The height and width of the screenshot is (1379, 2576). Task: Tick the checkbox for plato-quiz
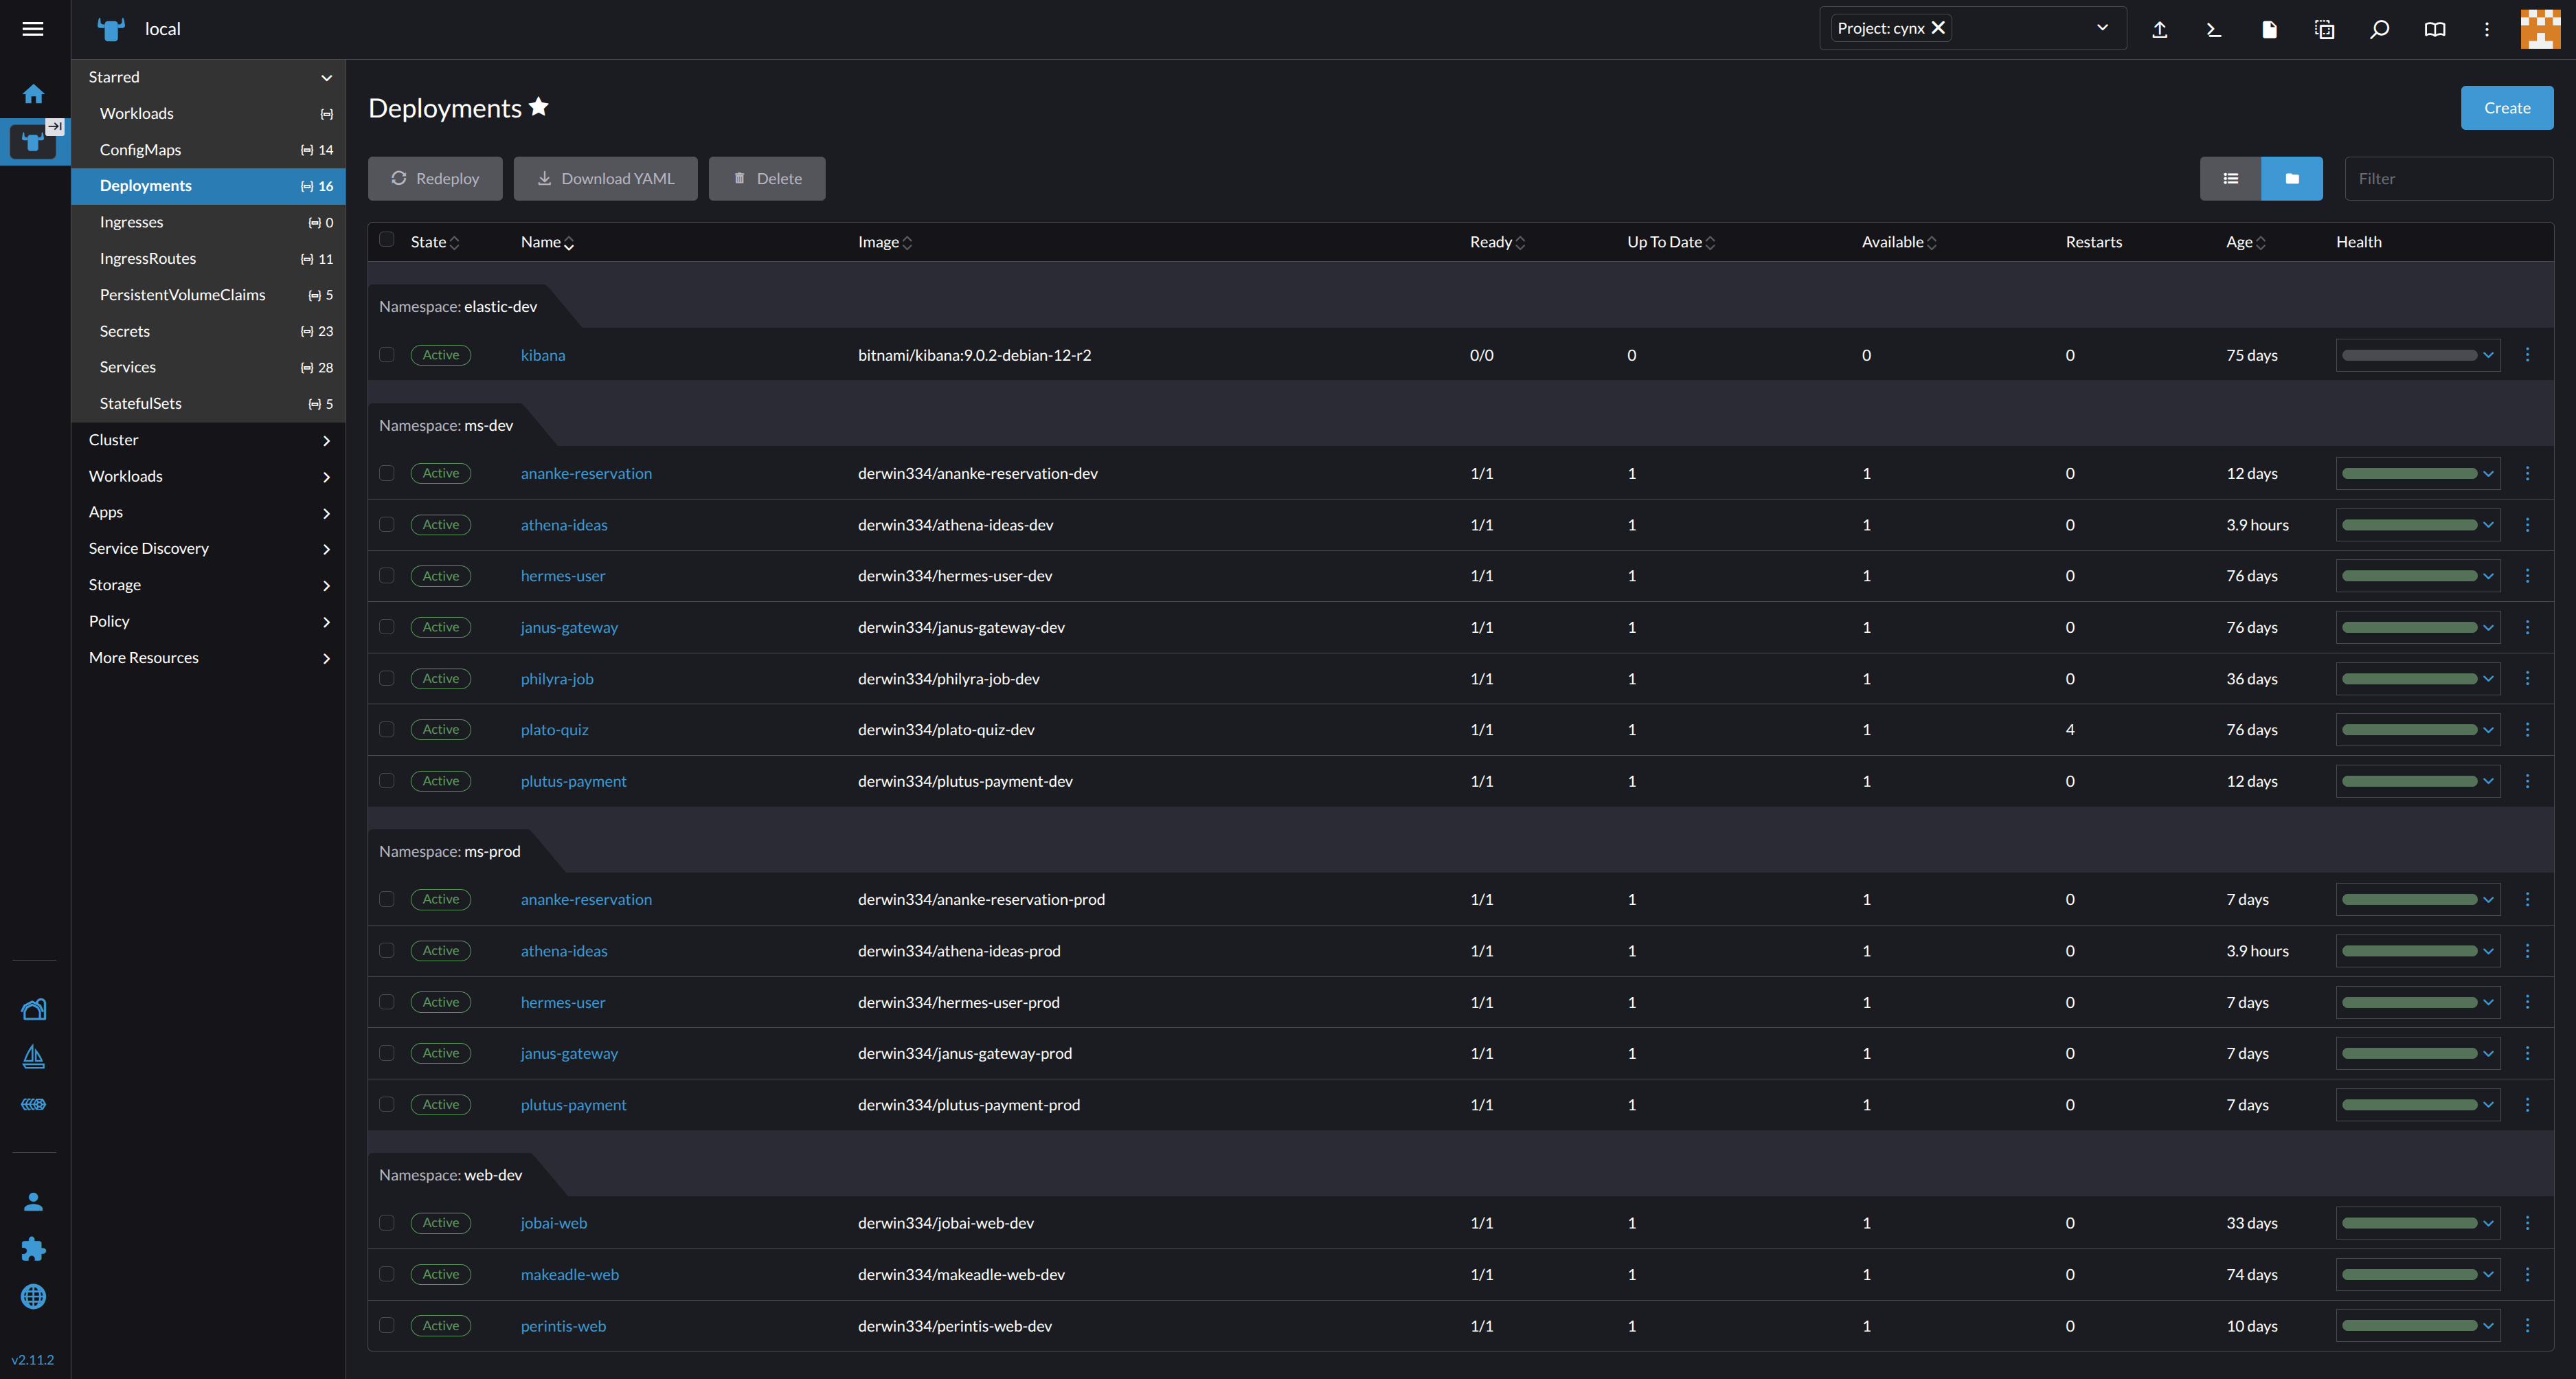(x=387, y=730)
